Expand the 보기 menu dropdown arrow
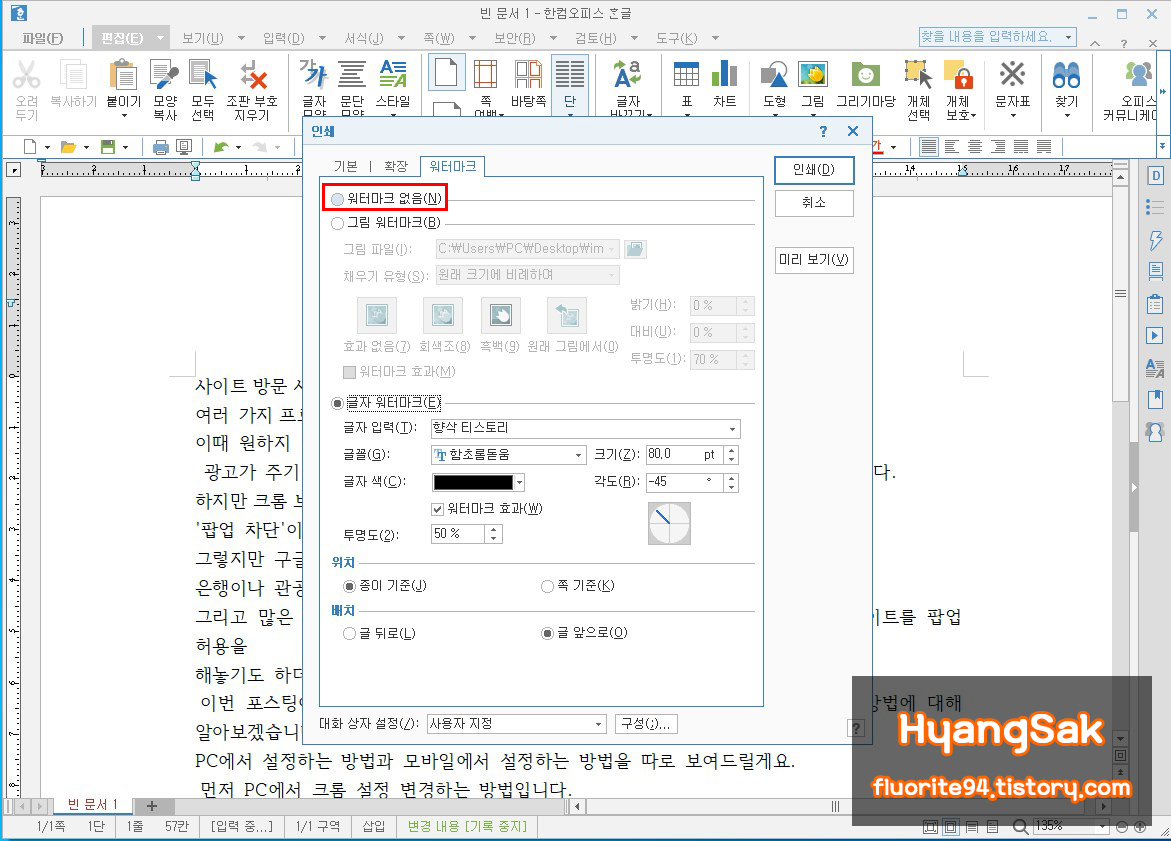This screenshot has height=841, width=1171. click(240, 37)
